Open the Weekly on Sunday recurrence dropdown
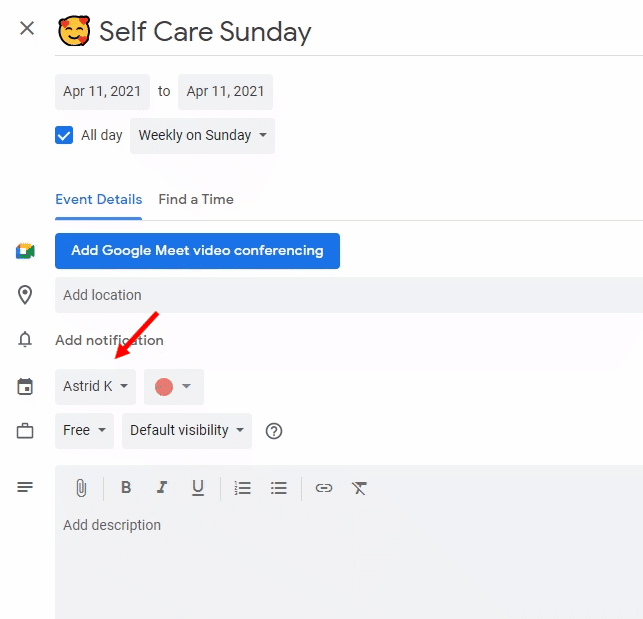The width and height of the screenshot is (643, 619). click(x=202, y=136)
